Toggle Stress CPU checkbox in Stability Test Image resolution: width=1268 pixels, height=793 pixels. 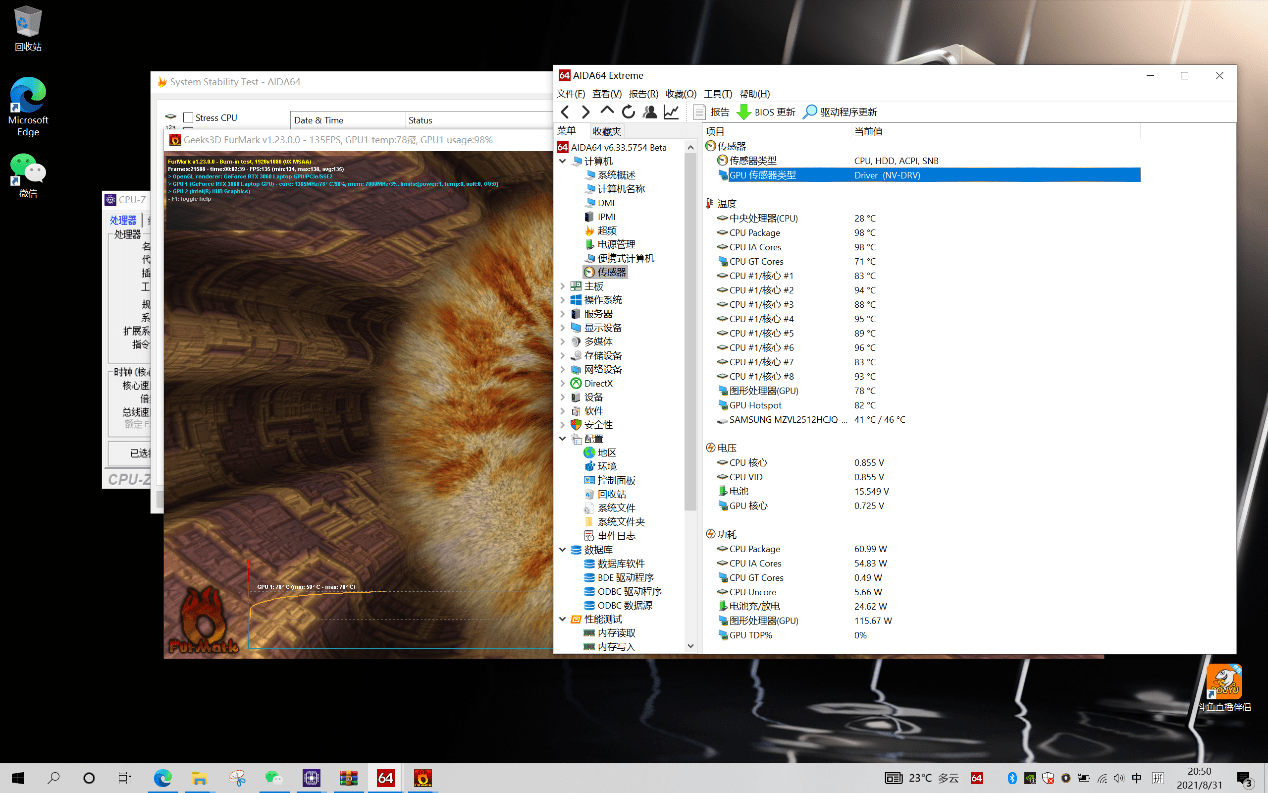coord(188,118)
